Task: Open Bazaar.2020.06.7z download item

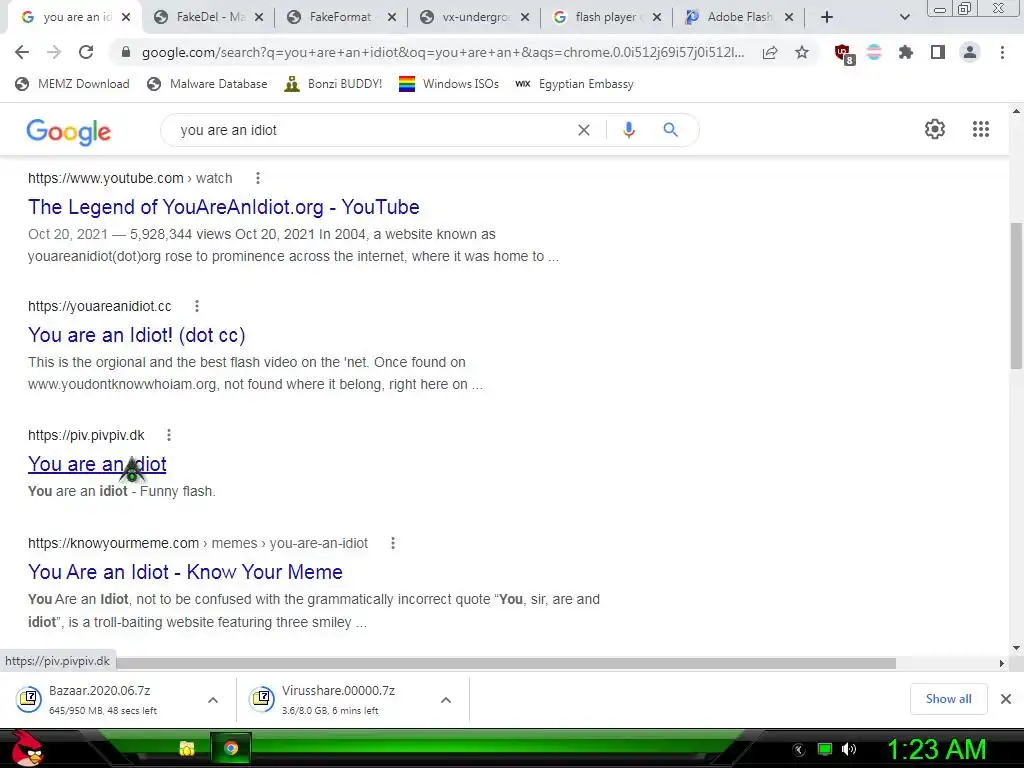Action: click(103, 699)
